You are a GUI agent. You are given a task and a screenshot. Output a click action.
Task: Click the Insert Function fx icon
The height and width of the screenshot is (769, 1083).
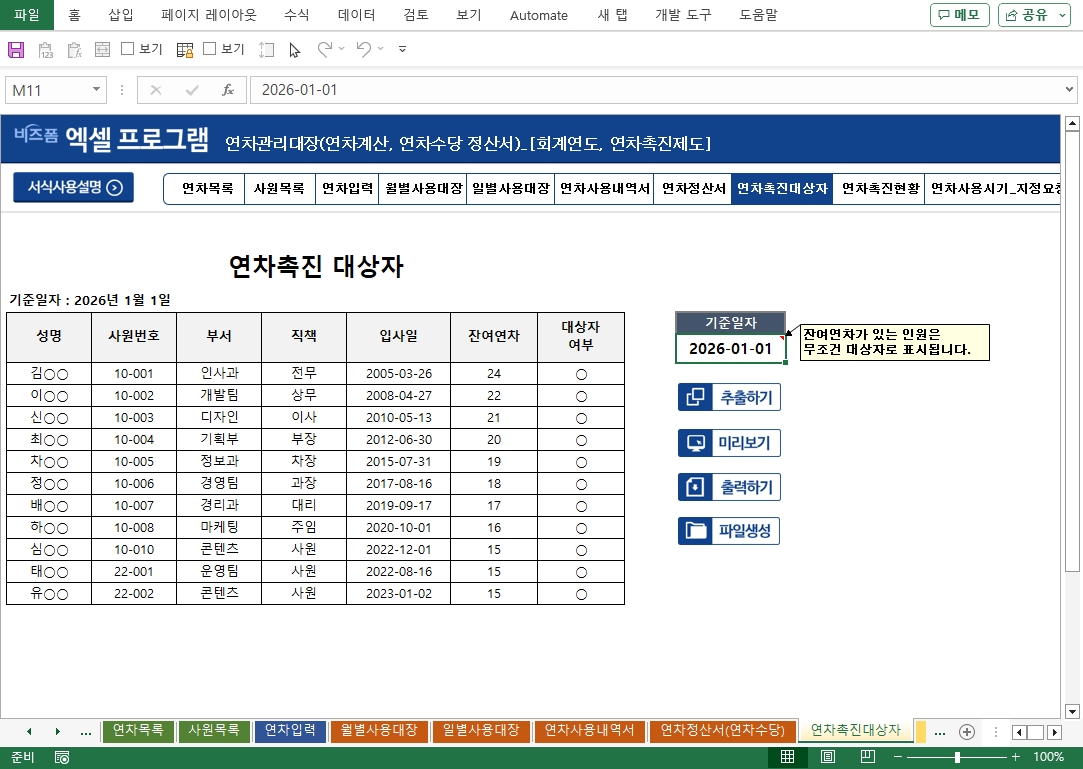coord(228,90)
